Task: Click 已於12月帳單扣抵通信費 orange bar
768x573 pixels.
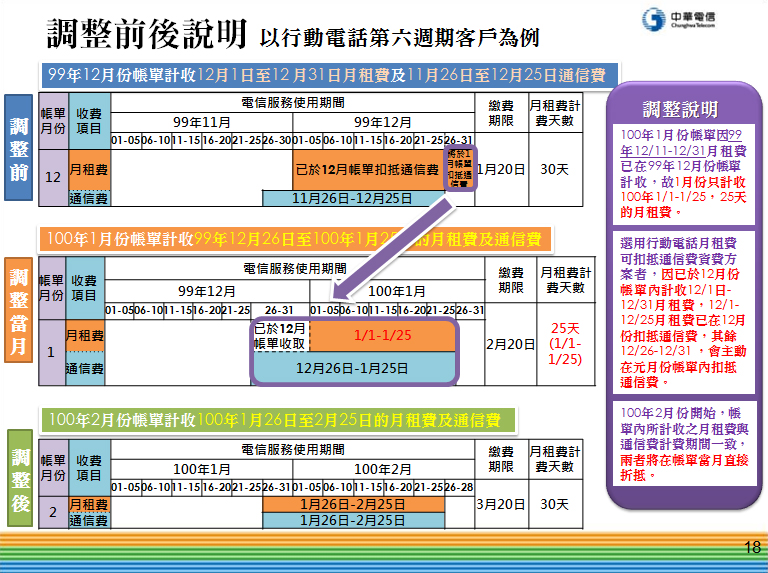Action: point(368,169)
